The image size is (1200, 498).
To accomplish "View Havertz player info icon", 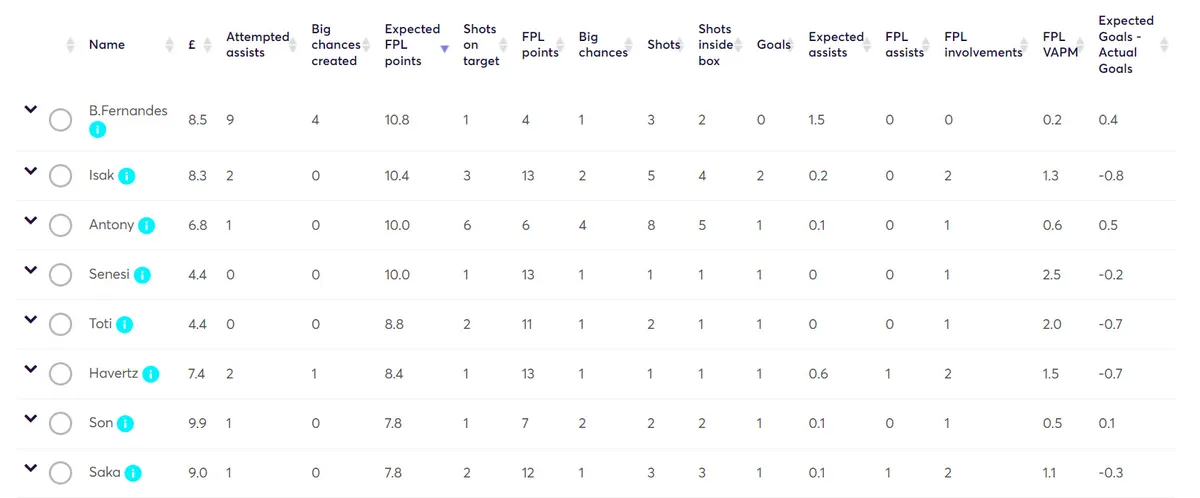I will click(x=151, y=374).
